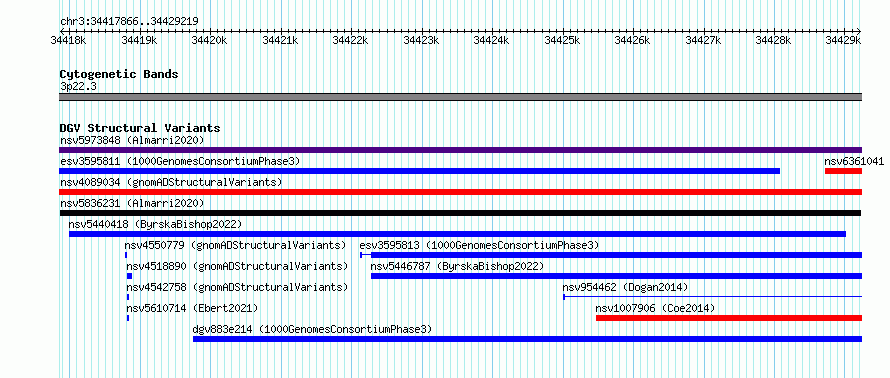Click the 34429k ruler position
890x378 pixels.
(844, 40)
